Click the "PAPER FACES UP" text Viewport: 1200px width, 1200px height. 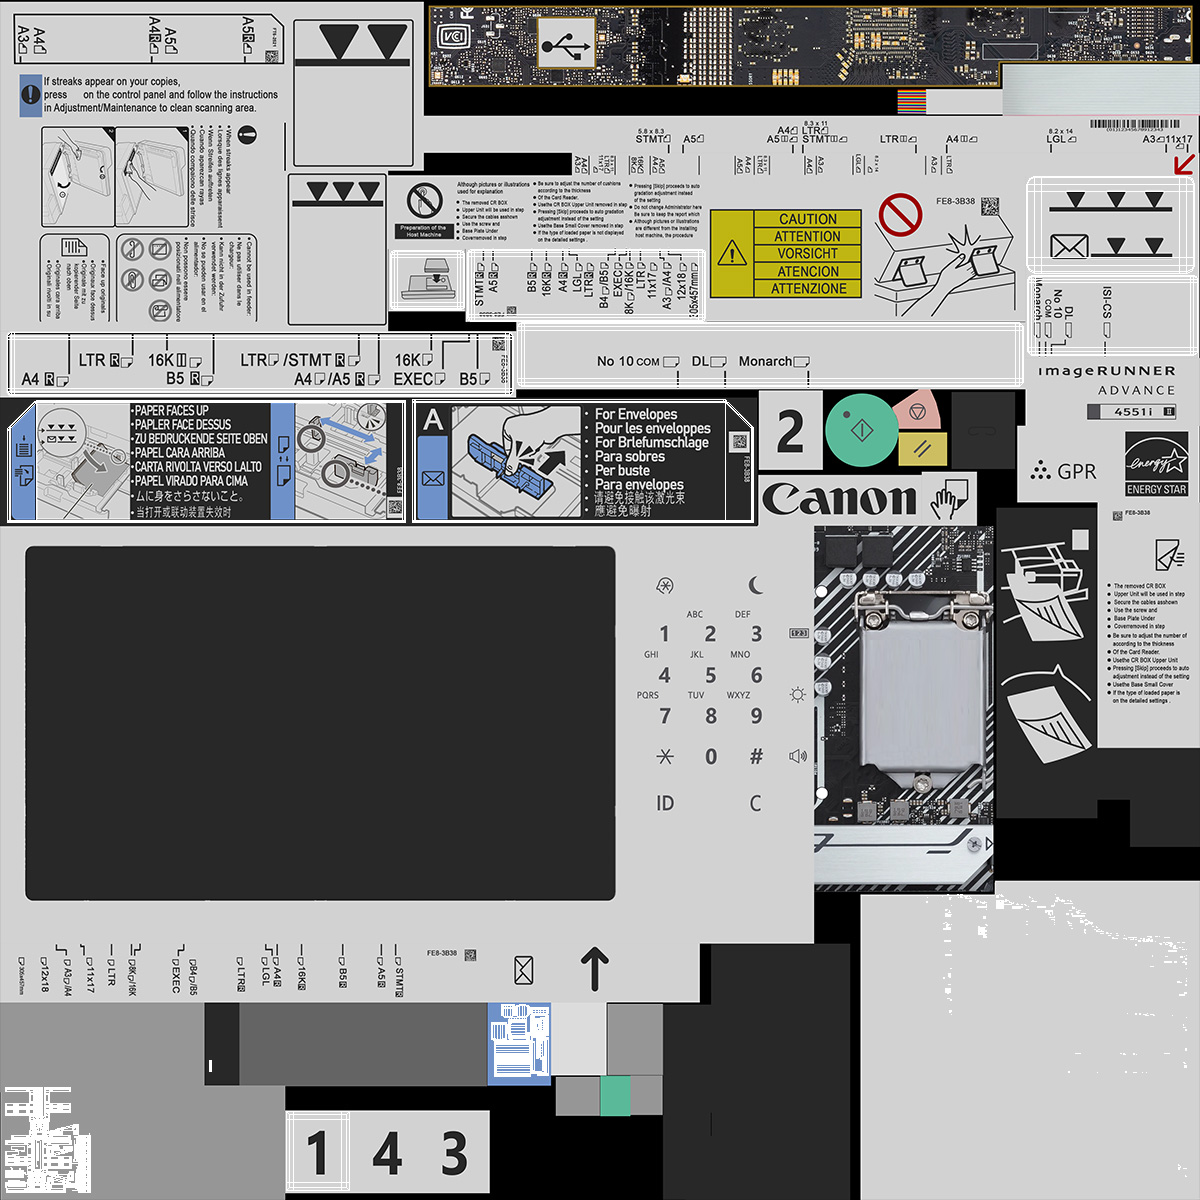(x=172, y=411)
